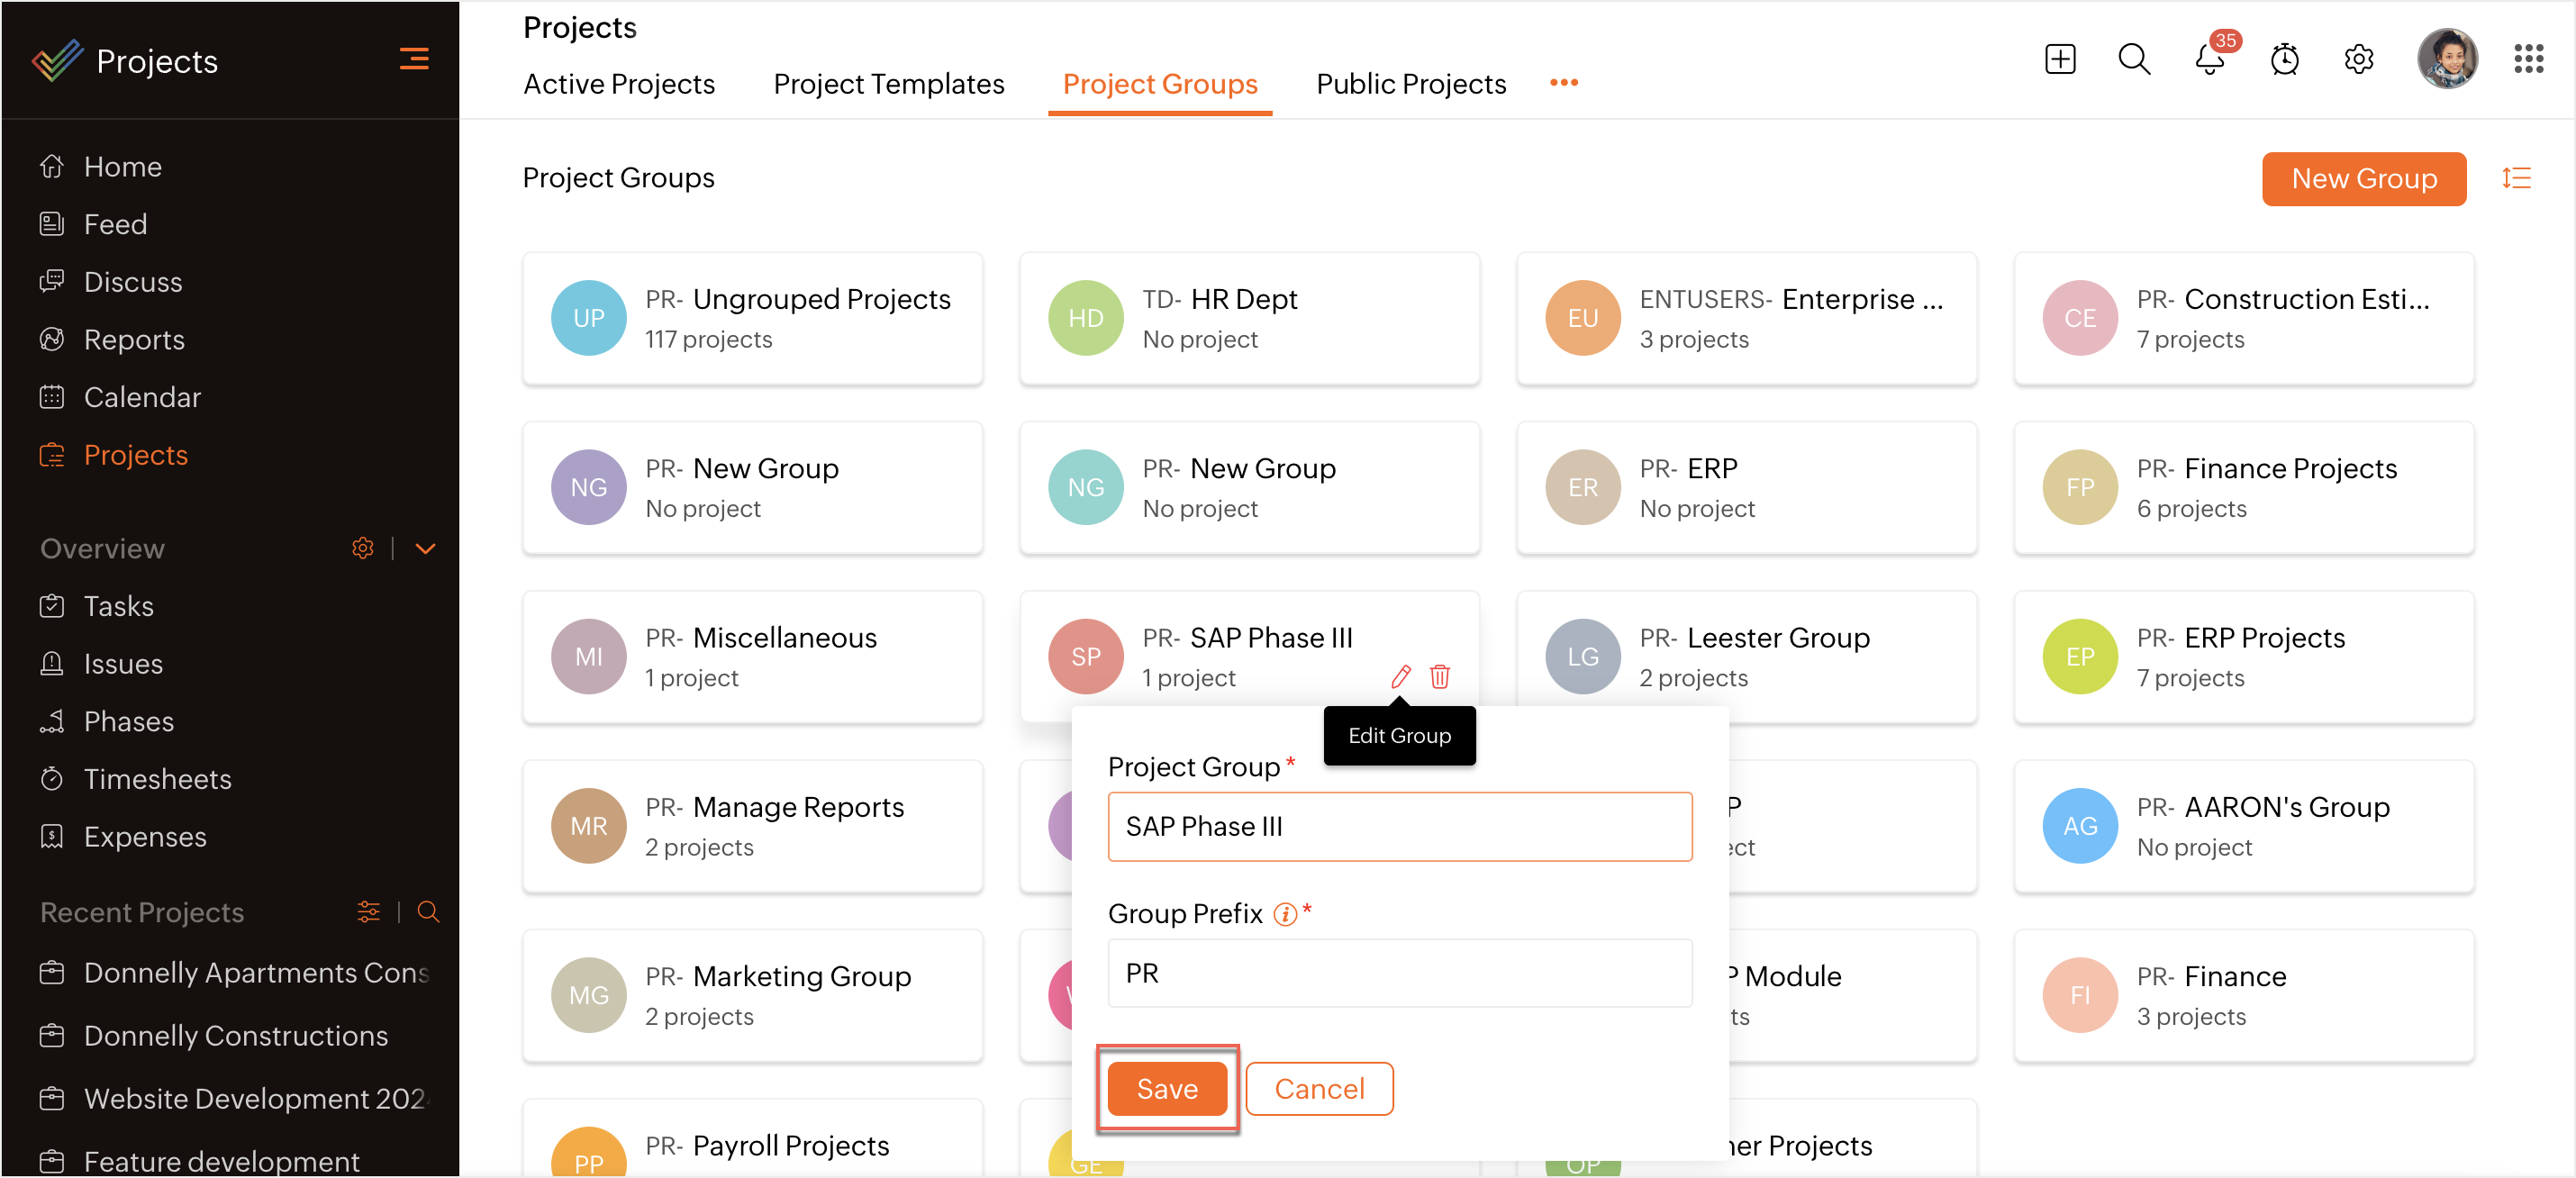Image resolution: width=2576 pixels, height=1178 pixels.
Task: Click the Group Prefix info icon
Action: (1285, 914)
